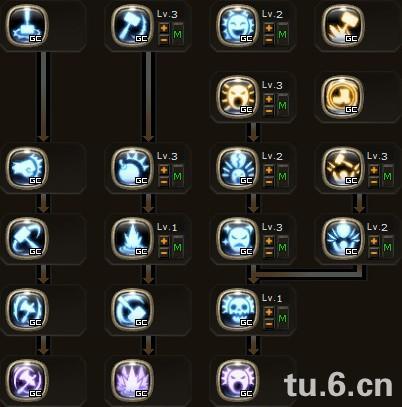Screen dimensions: 402x407
Task: Add a point to skull skill
Action: [x=269, y=312]
